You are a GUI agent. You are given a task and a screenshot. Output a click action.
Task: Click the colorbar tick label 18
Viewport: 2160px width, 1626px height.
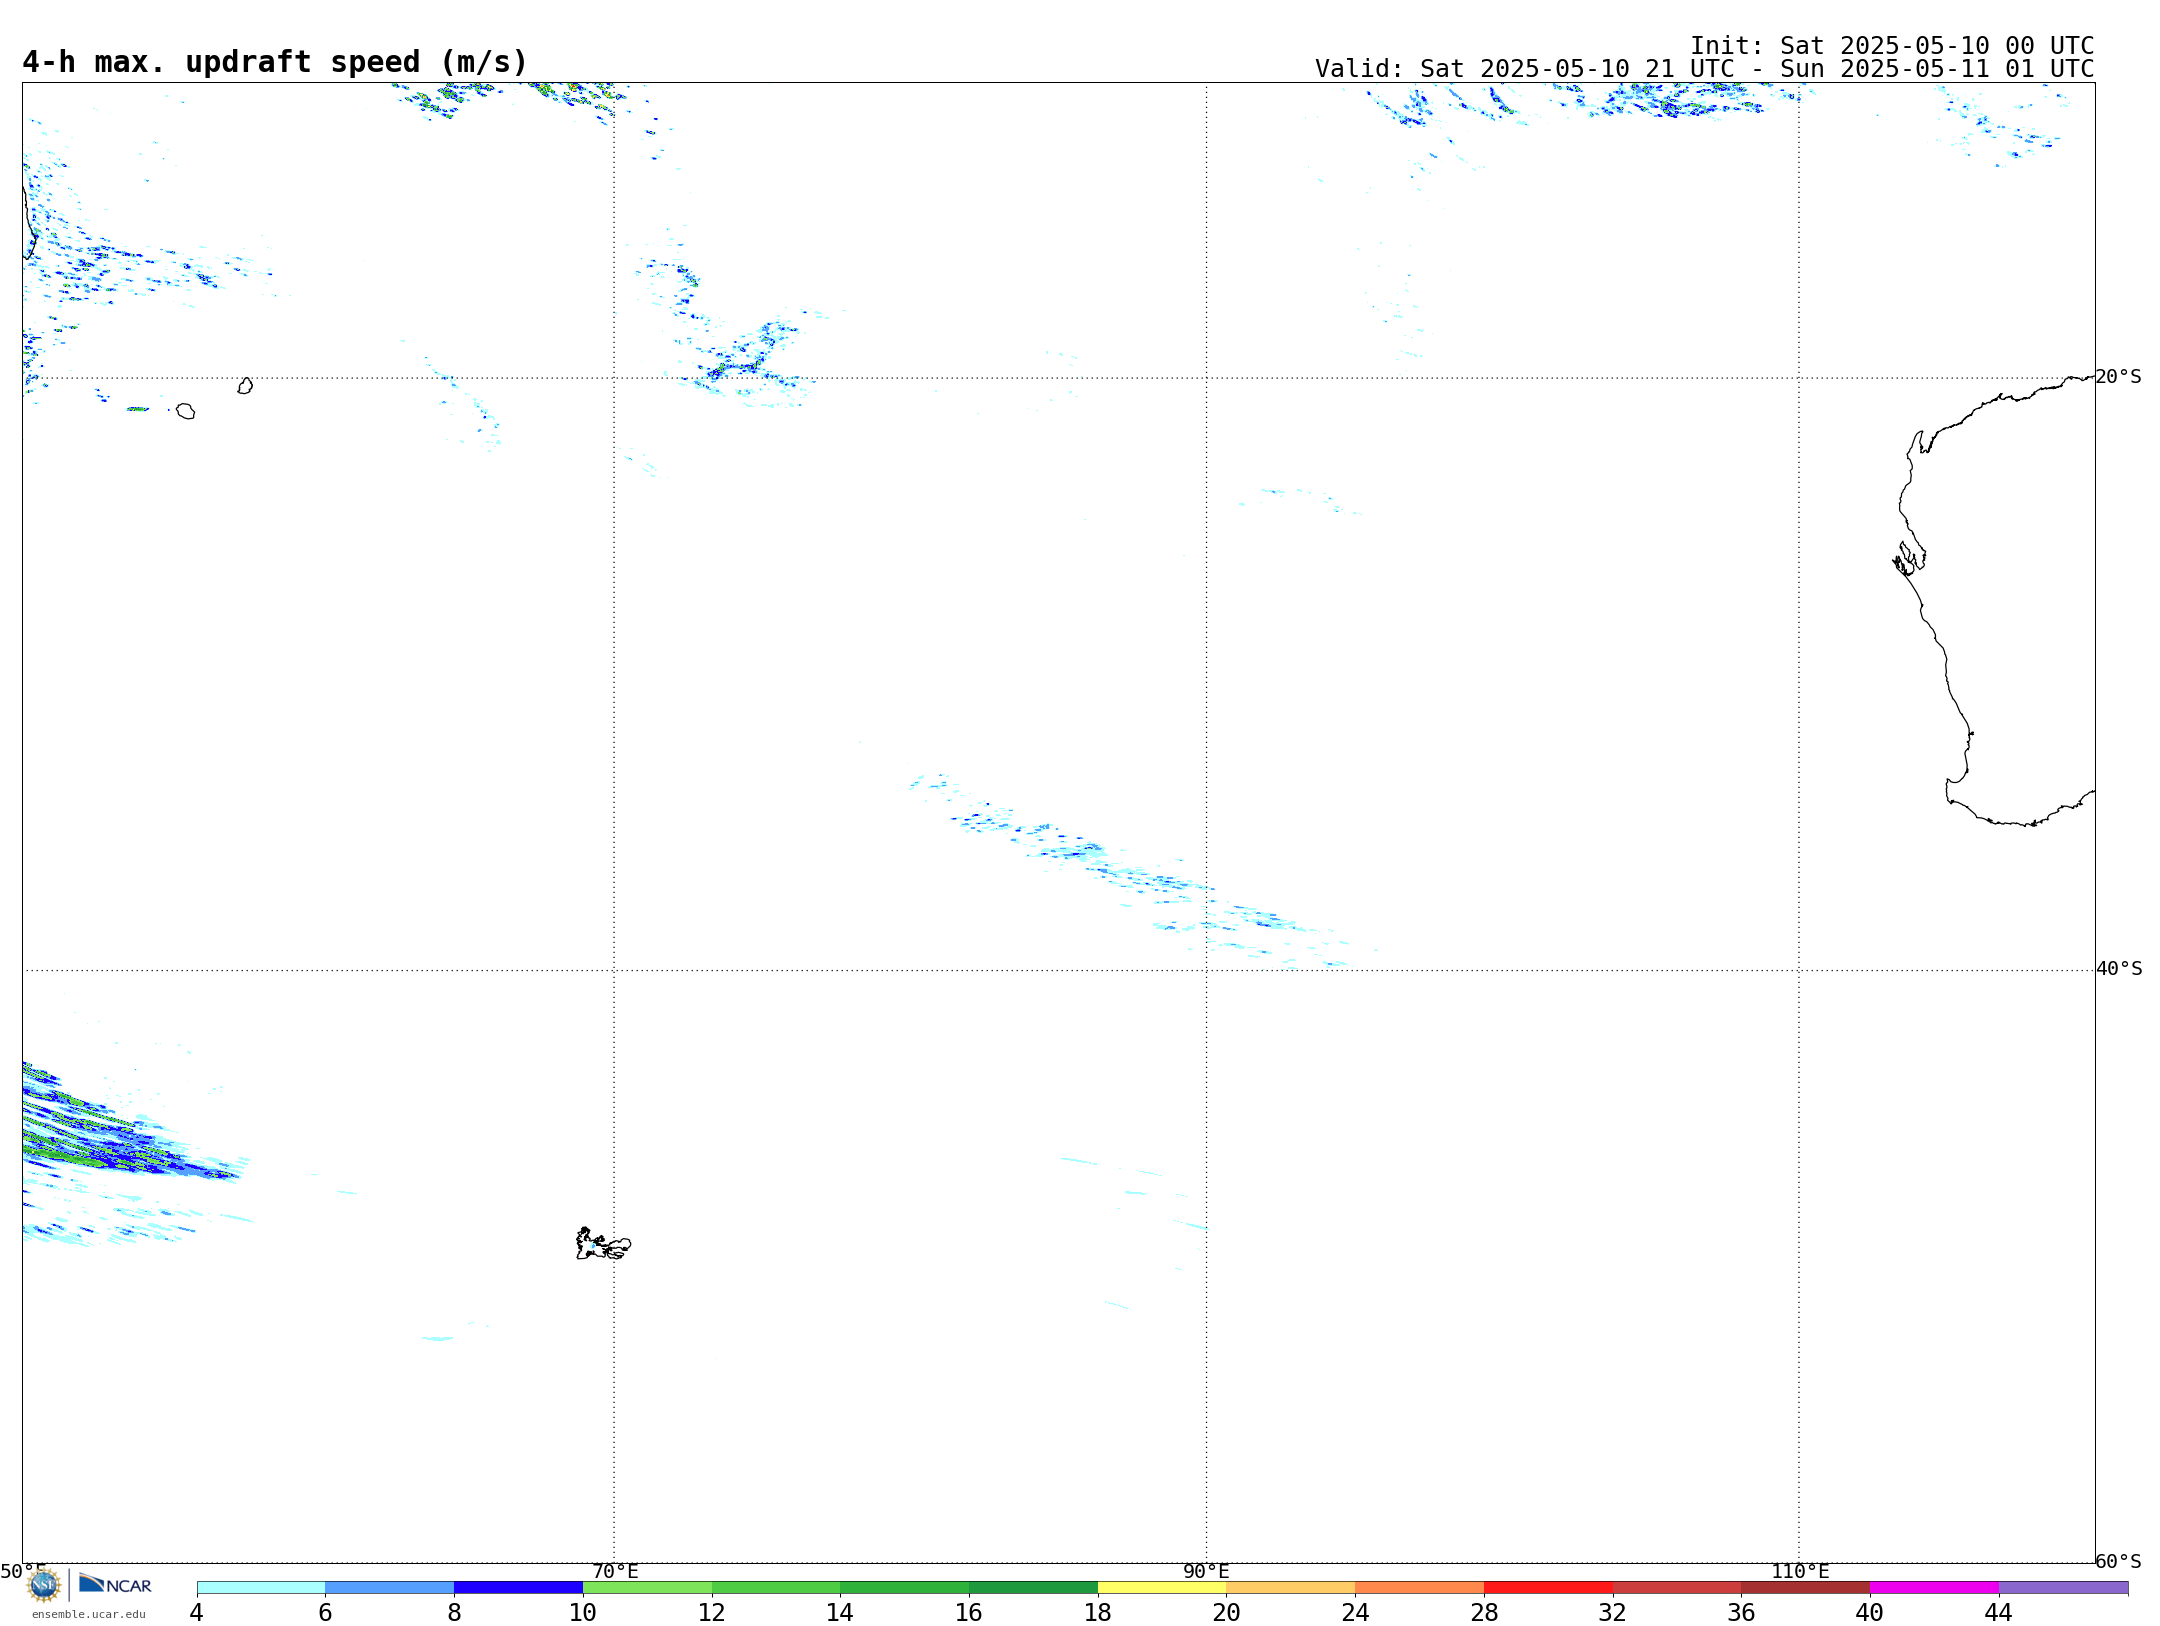click(1098, 1613)
